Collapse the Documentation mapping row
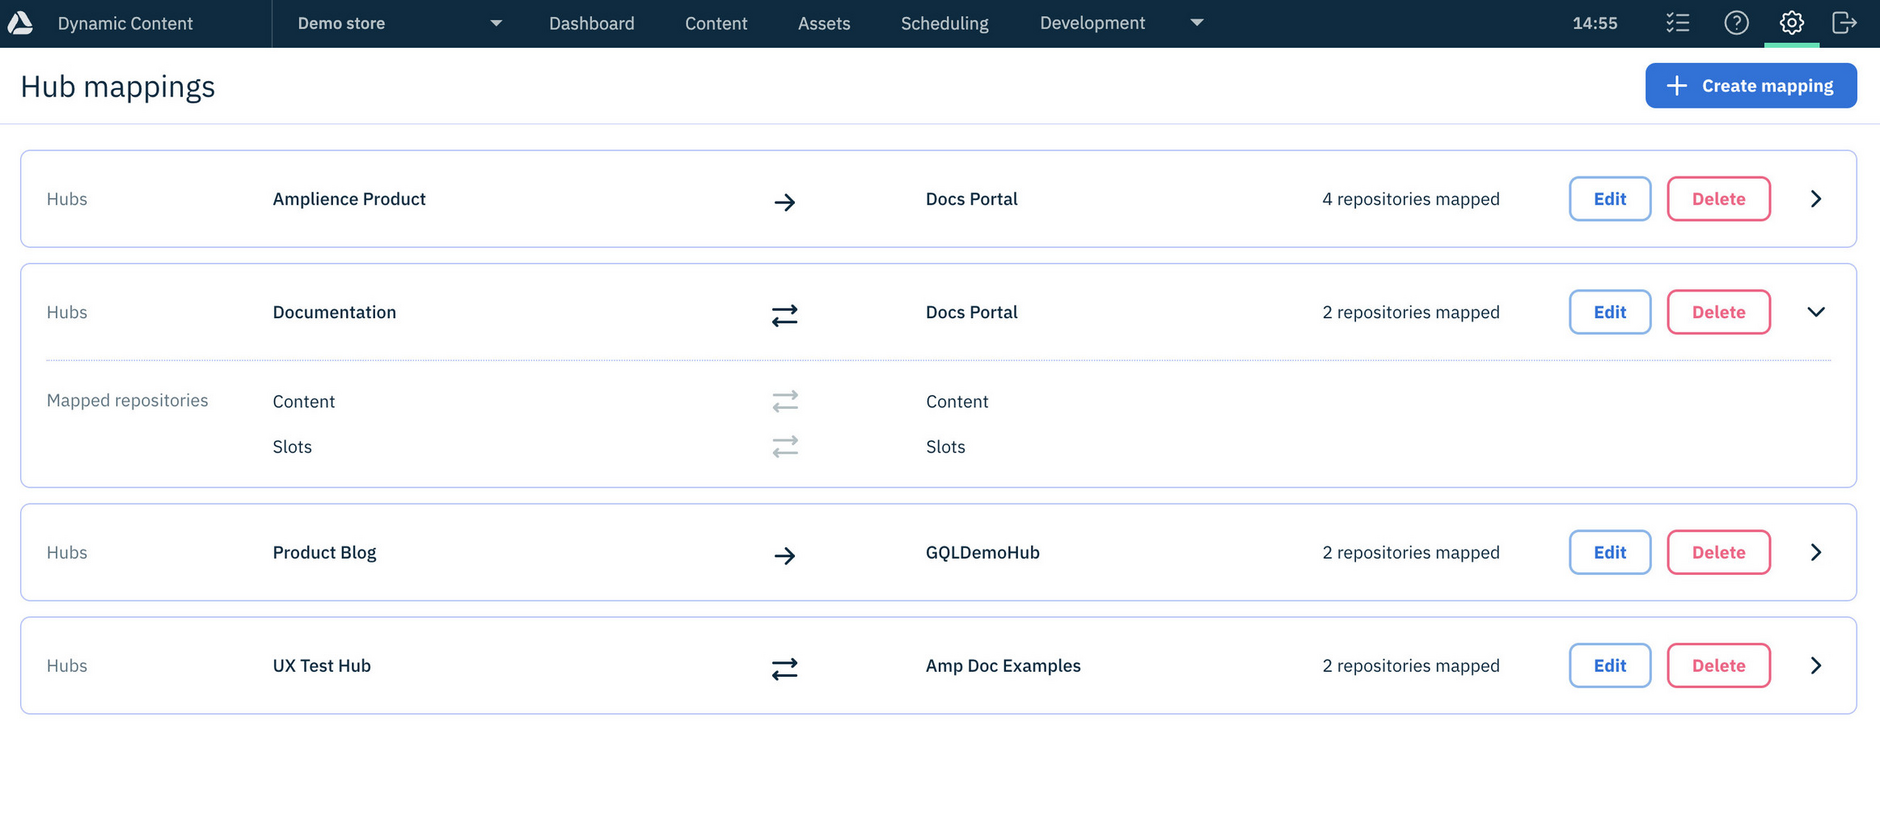 tap(1816, 312)
